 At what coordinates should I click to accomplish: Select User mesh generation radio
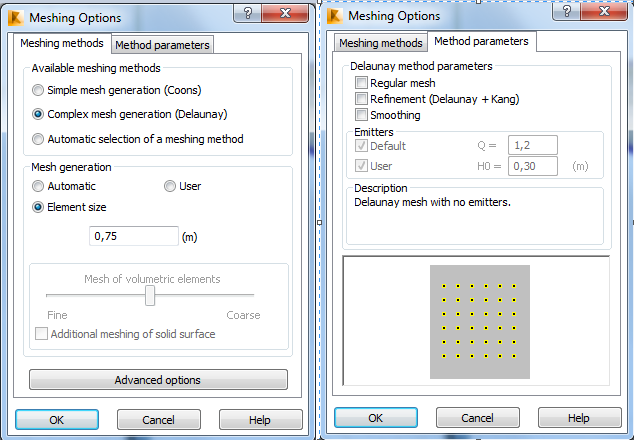(x=170, y=186)
